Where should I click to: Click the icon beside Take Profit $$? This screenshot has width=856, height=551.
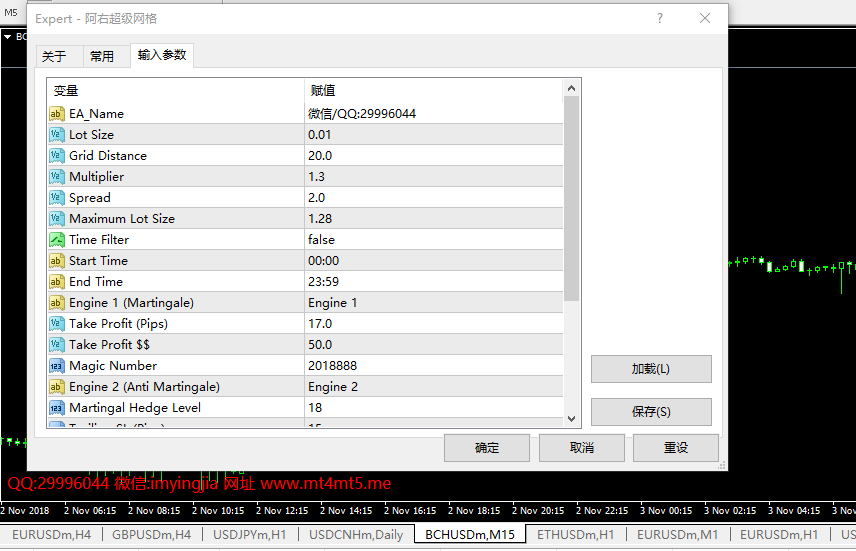pyautogui.click(x=57, y=345)
